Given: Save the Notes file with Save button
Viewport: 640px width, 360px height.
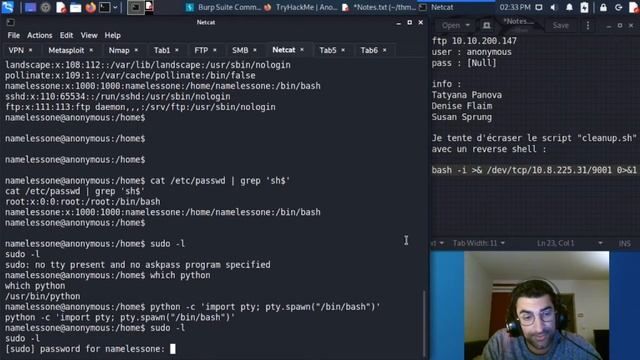Looking at the screenshot, I should click(x=560, y=25).
